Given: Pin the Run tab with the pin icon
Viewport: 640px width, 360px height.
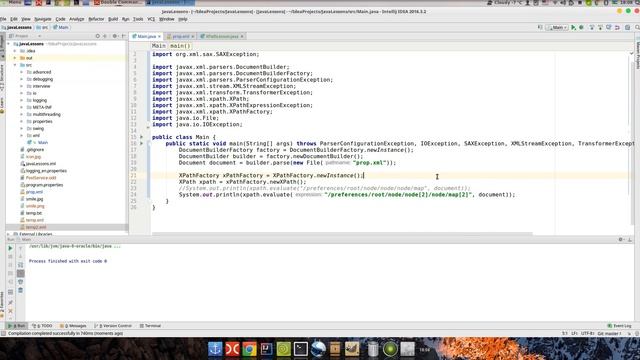Looking at the screenshot, I should (x=11, y=302).
